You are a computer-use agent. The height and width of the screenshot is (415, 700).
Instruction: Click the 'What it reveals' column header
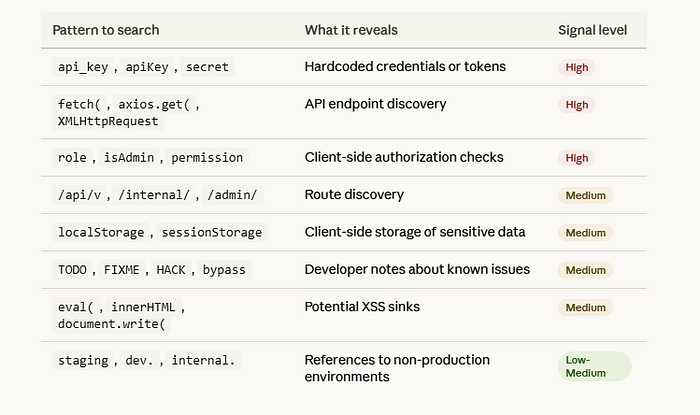351,30
